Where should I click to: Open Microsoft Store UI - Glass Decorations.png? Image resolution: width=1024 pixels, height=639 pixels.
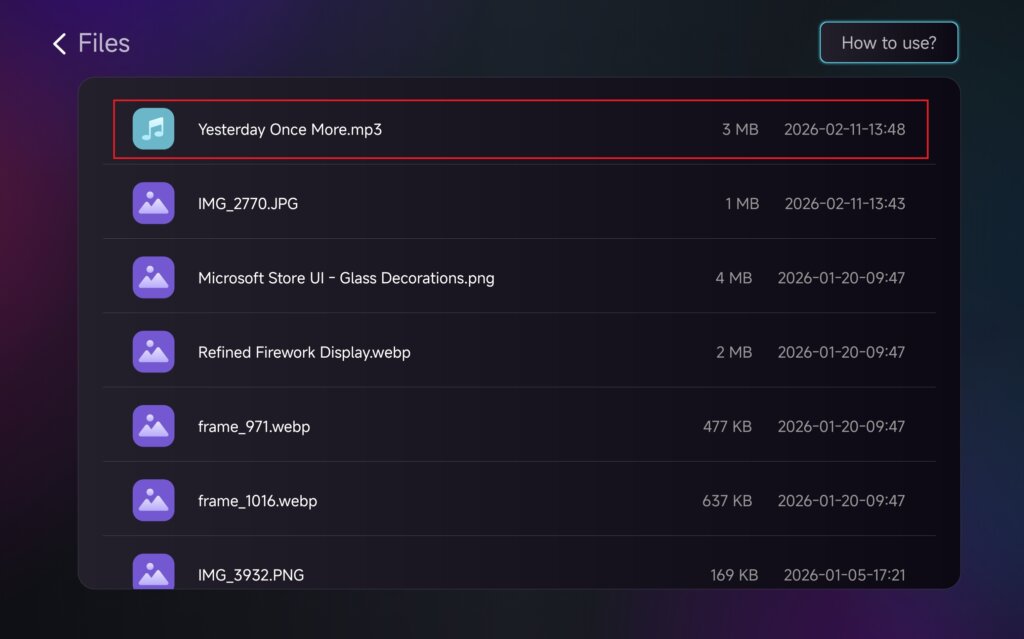pos(346,278)
